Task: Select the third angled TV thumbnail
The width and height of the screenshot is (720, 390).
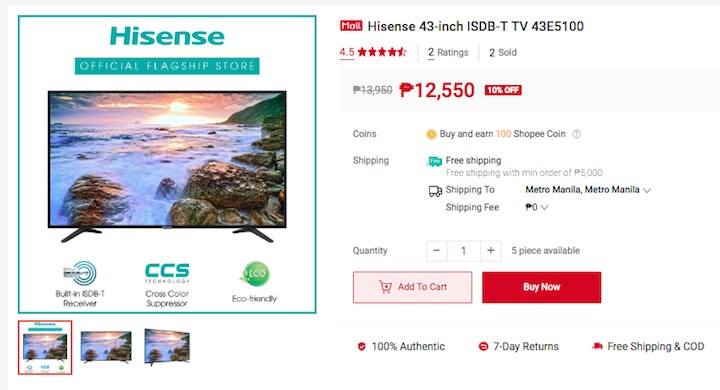Action: point(167,347)
